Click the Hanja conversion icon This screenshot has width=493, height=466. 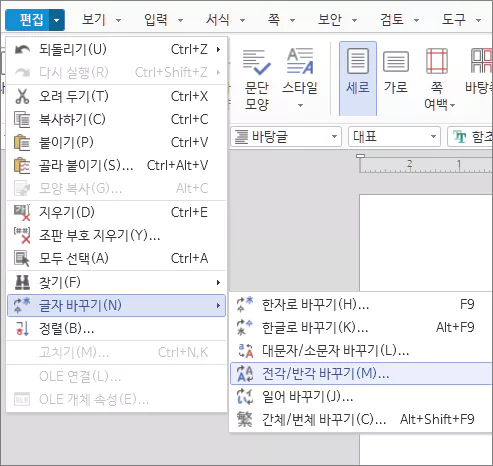point(245,304)
